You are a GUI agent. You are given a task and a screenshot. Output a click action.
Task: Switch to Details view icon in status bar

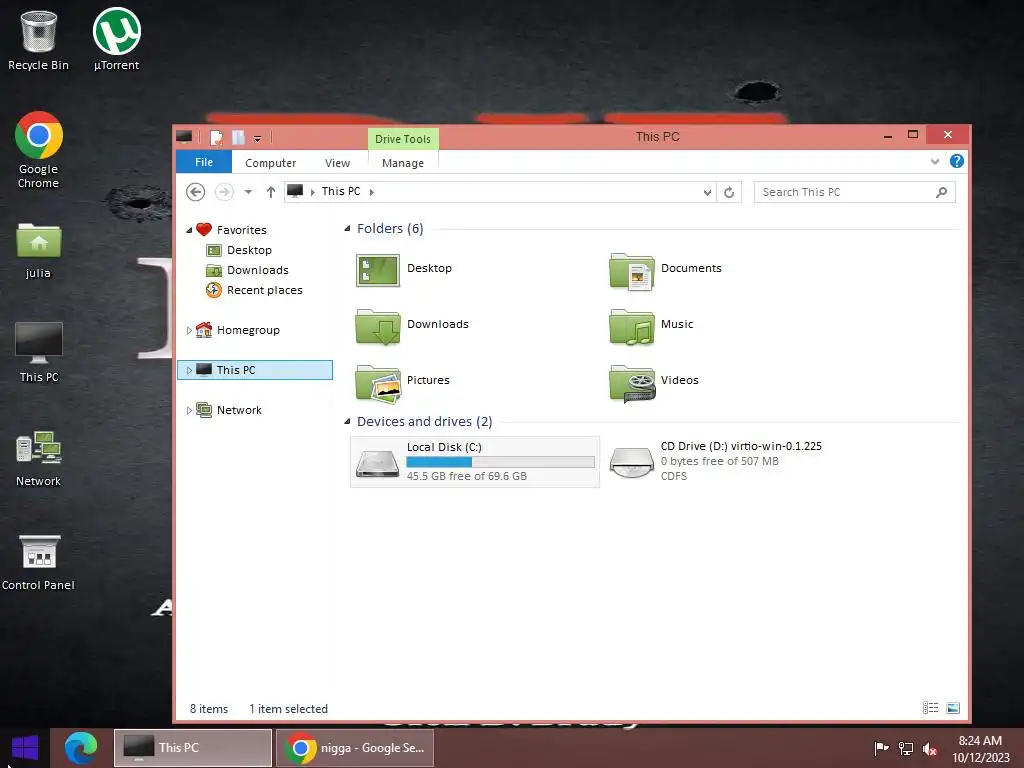(x=931, y=708)
